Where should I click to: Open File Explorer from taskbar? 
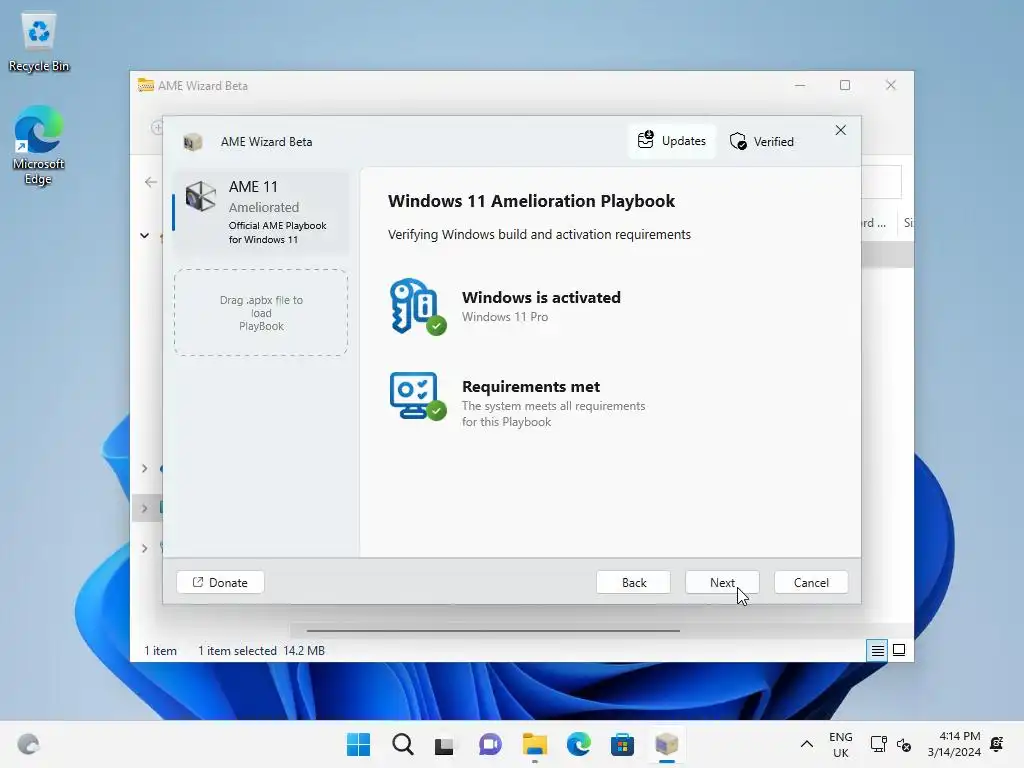coord(535,744)
